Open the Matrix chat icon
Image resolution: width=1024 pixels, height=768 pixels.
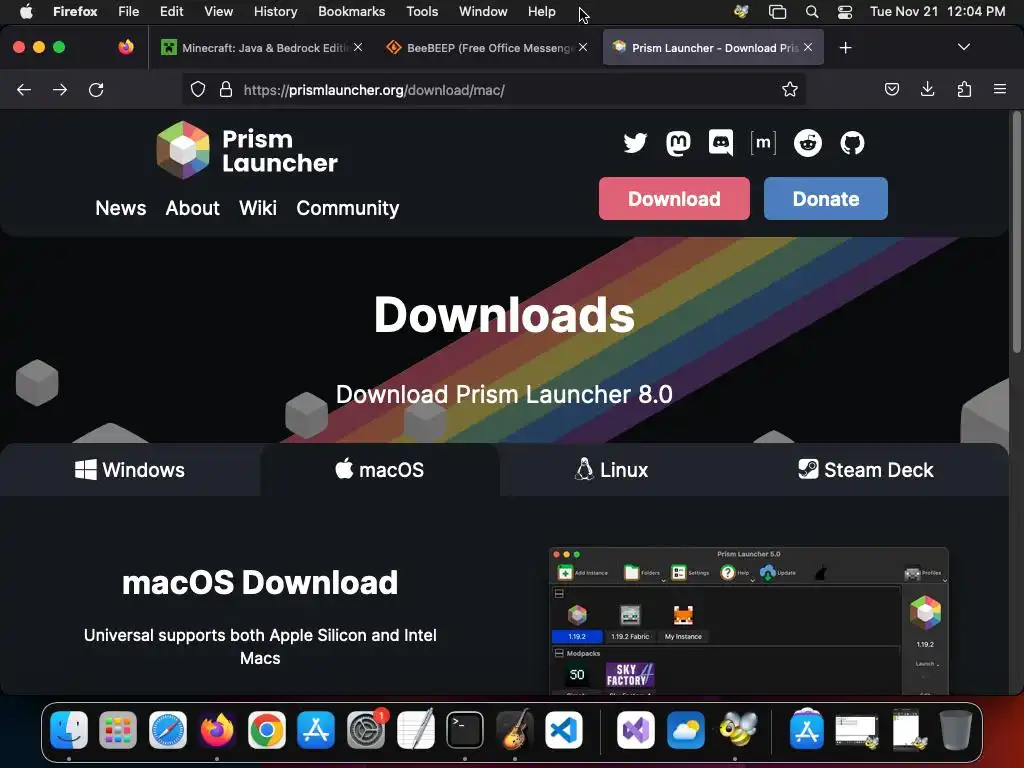pos(763,143)
